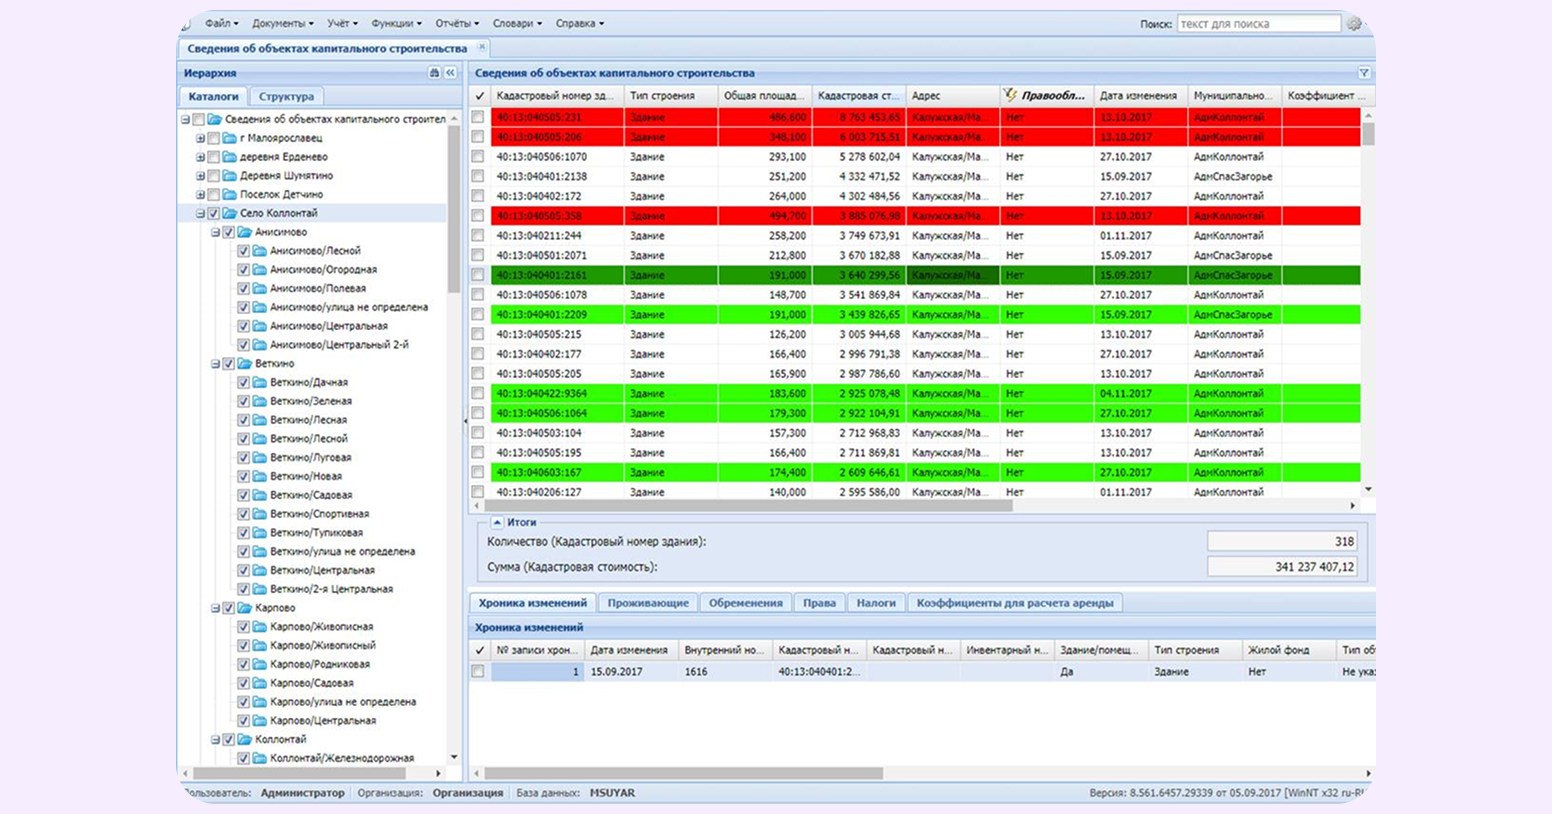Screen dimensions: 1552x814
Task: Select the Анисимово/Огородная tree item
Action: click(323, 270)
